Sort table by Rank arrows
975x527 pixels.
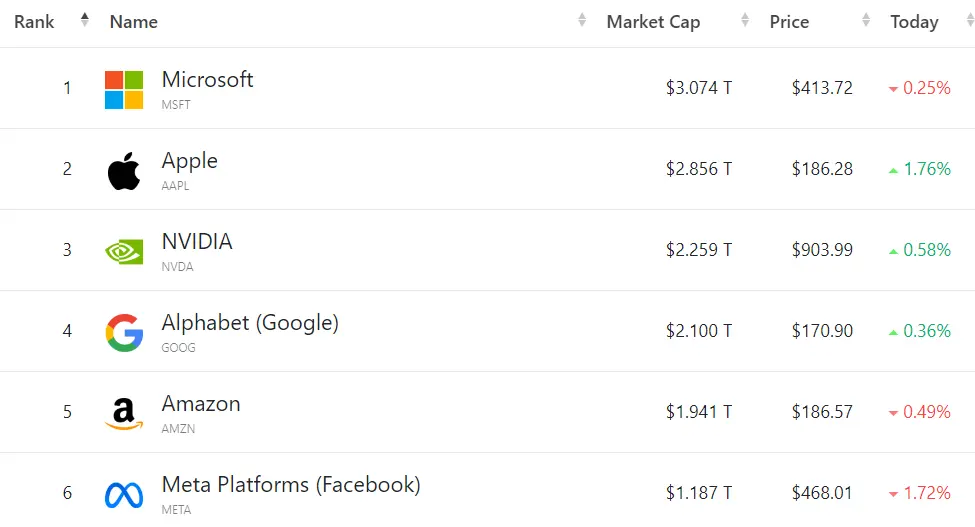(x=85, y=21)
